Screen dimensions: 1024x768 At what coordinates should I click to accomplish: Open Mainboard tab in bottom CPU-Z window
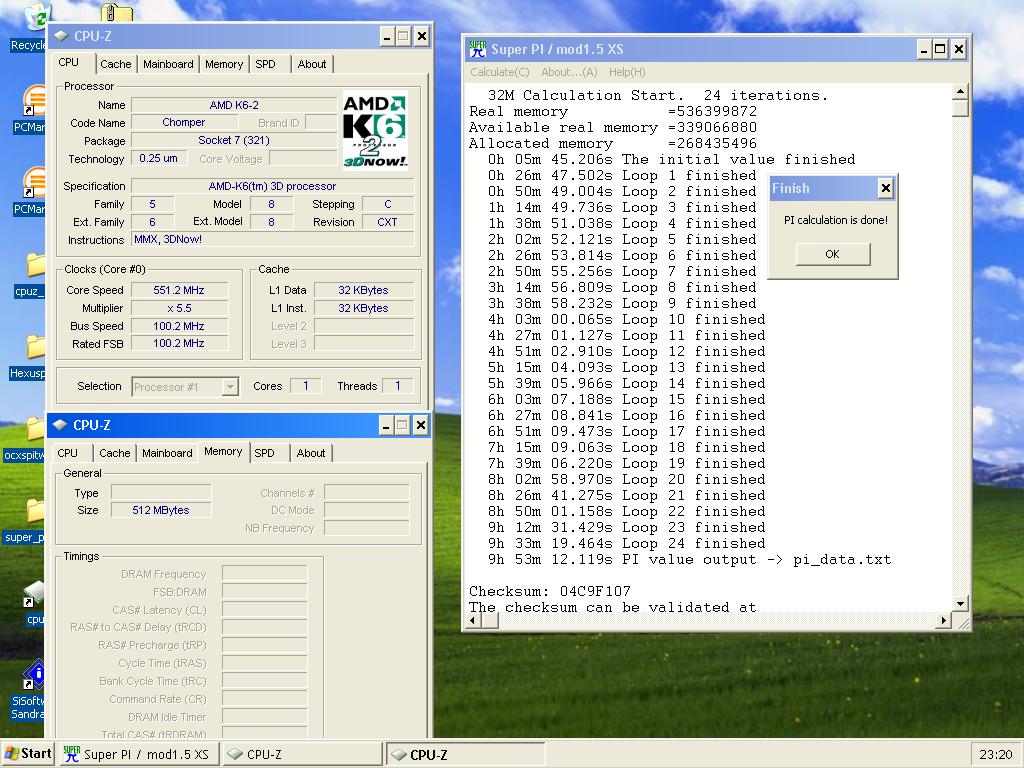(167, 453)
